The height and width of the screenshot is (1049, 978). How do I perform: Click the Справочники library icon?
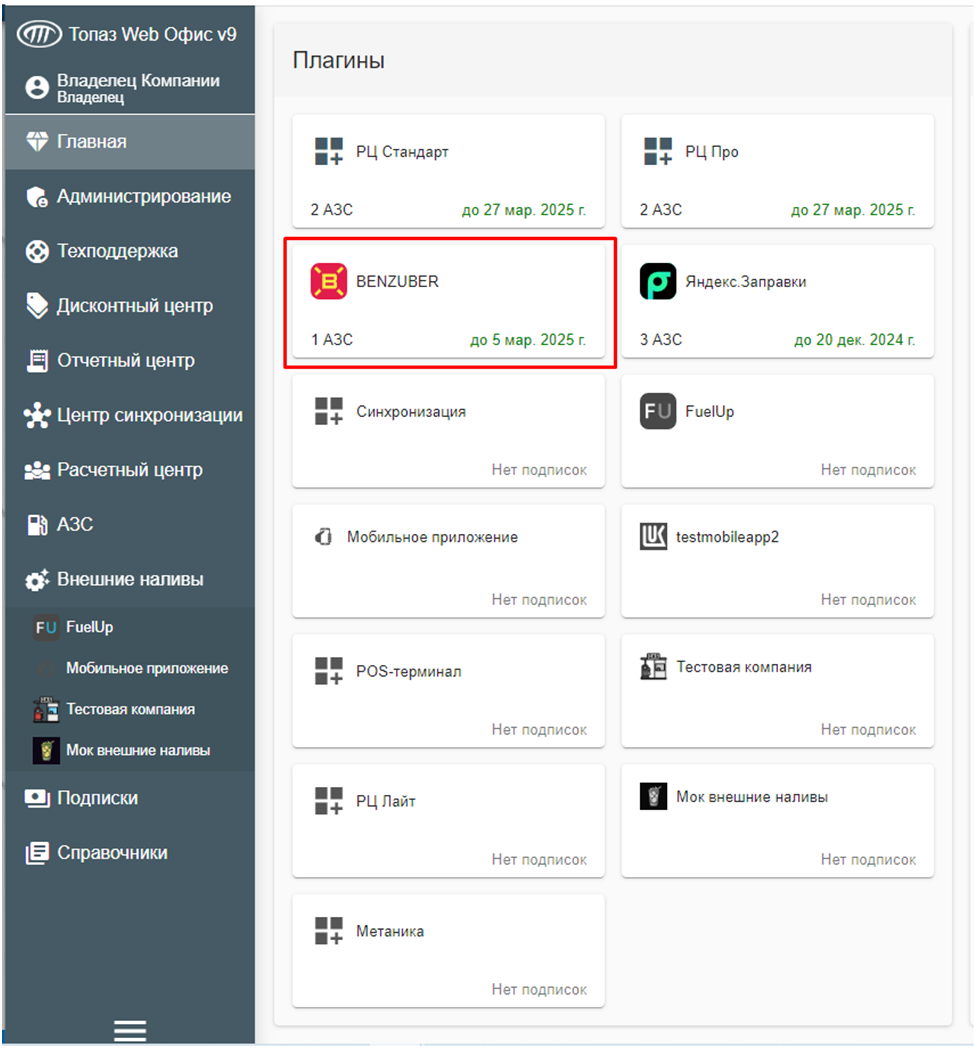tap(37, 853)
